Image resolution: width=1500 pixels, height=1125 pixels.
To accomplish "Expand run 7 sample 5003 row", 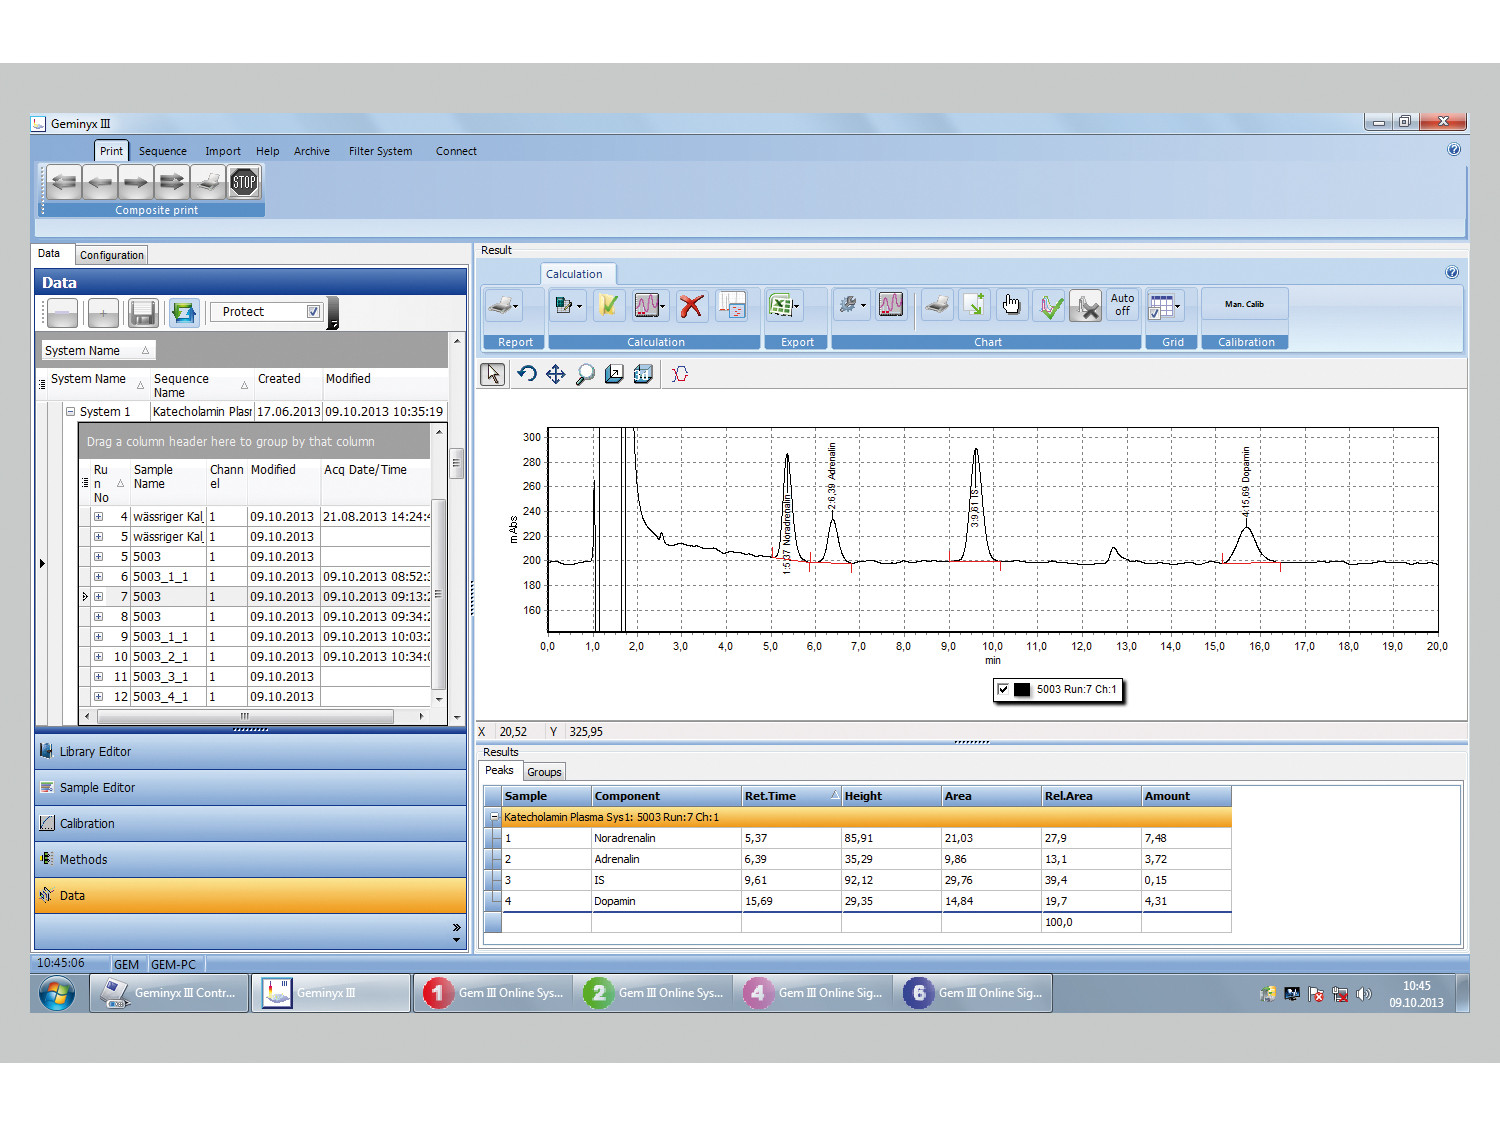I will [98, 596].
